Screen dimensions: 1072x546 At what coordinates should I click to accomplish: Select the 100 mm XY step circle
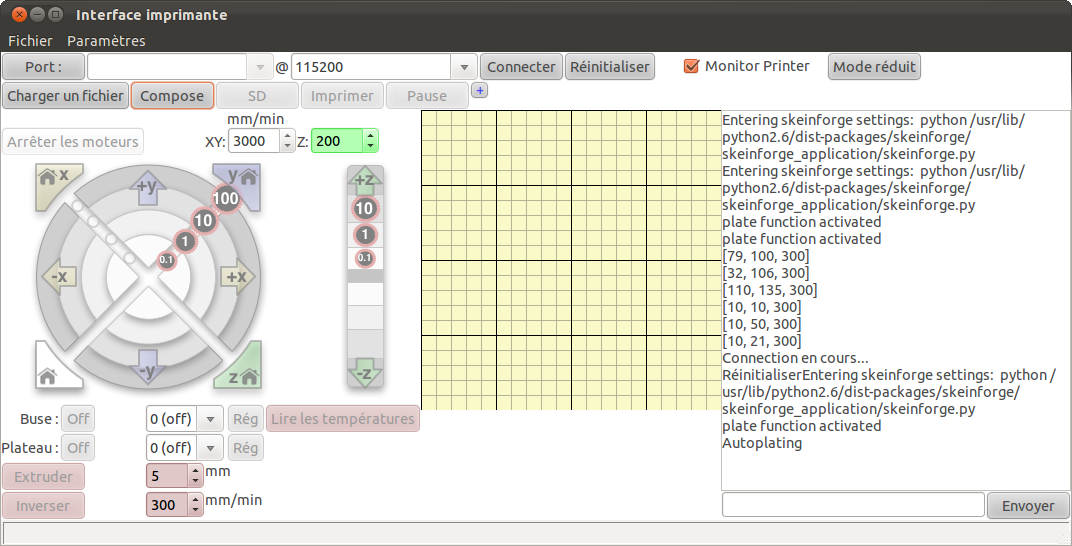tap(225, 199)
